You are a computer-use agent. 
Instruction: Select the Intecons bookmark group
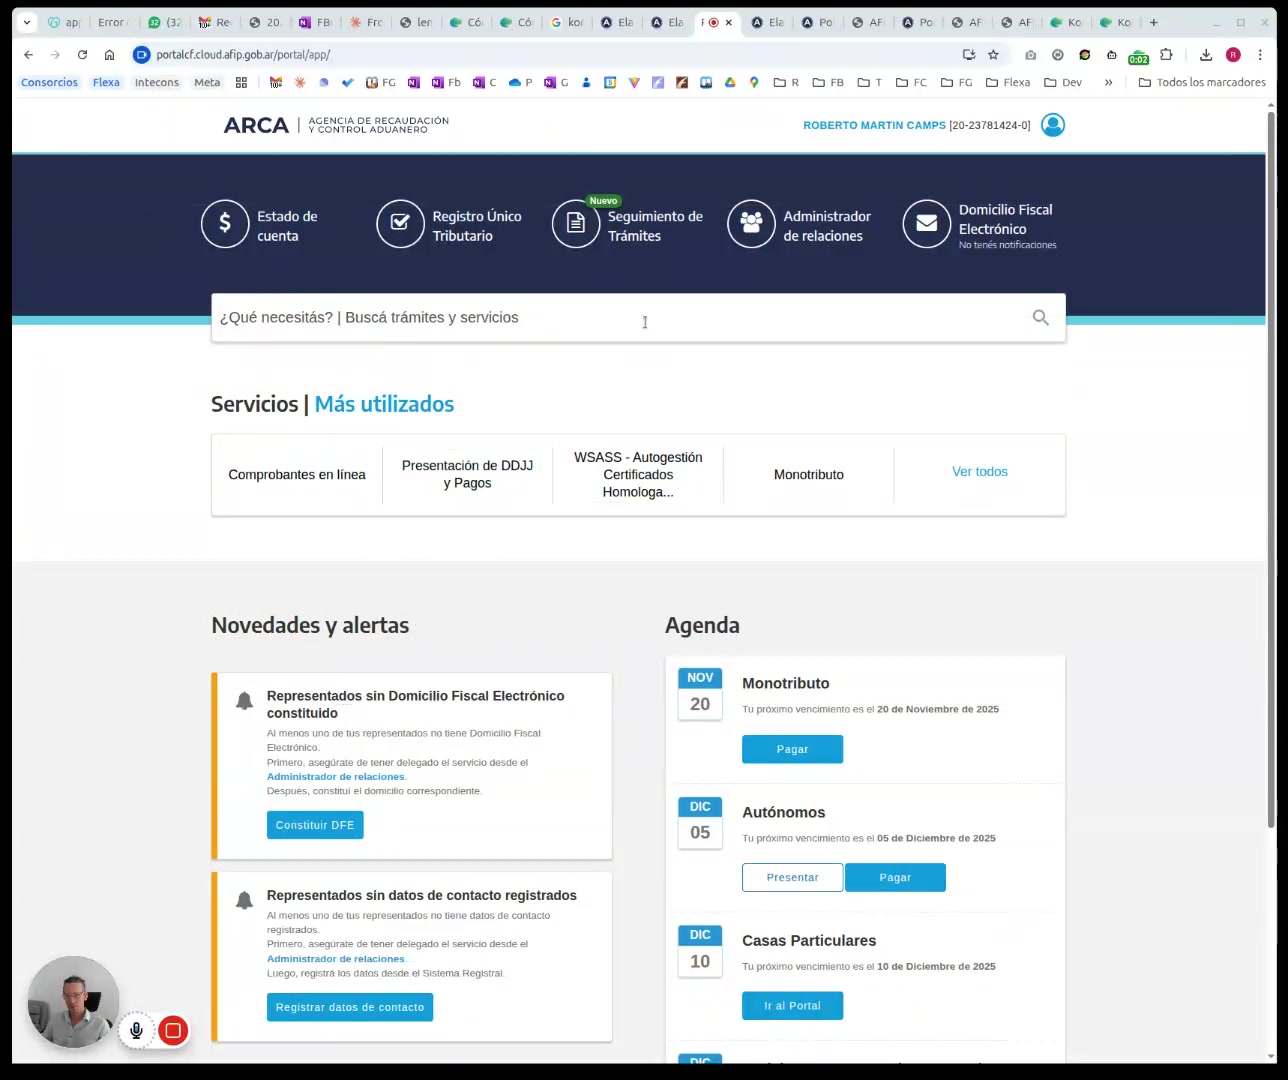coord(157,82)
